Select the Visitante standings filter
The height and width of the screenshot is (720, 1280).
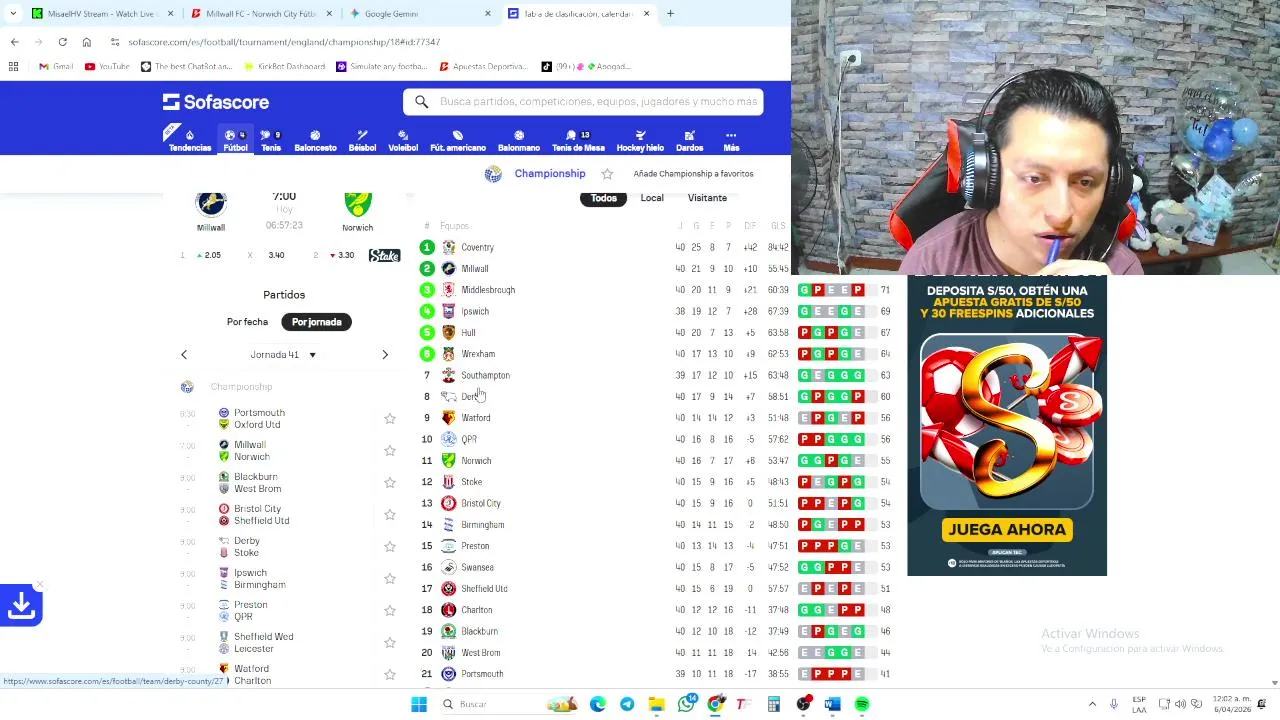(707, 198)
